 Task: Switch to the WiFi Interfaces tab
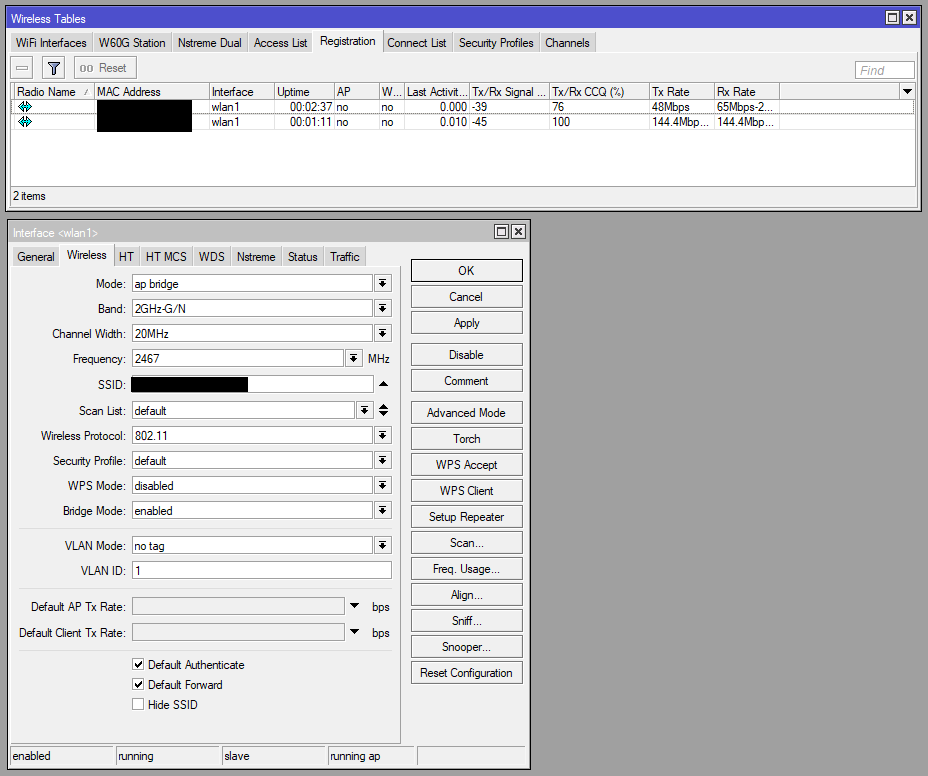tap(51, 43)
